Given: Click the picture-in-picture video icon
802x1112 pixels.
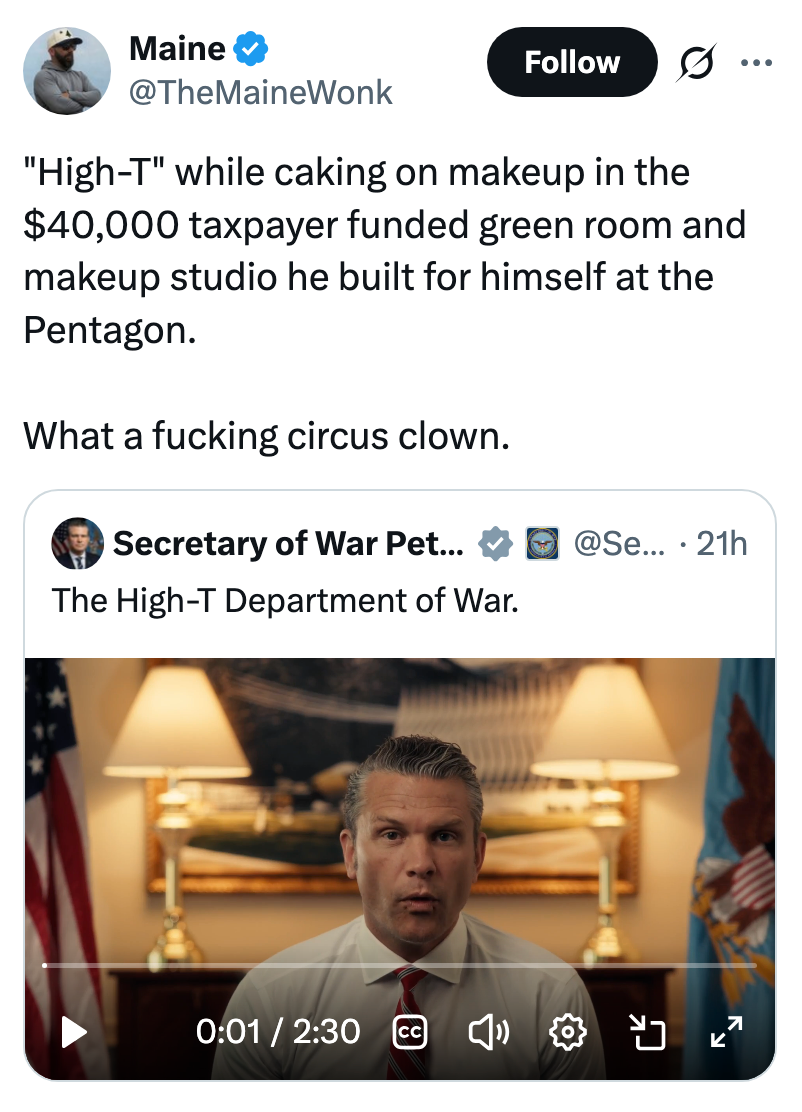Looking at the screenshot, I should [x=647, y=1033].
